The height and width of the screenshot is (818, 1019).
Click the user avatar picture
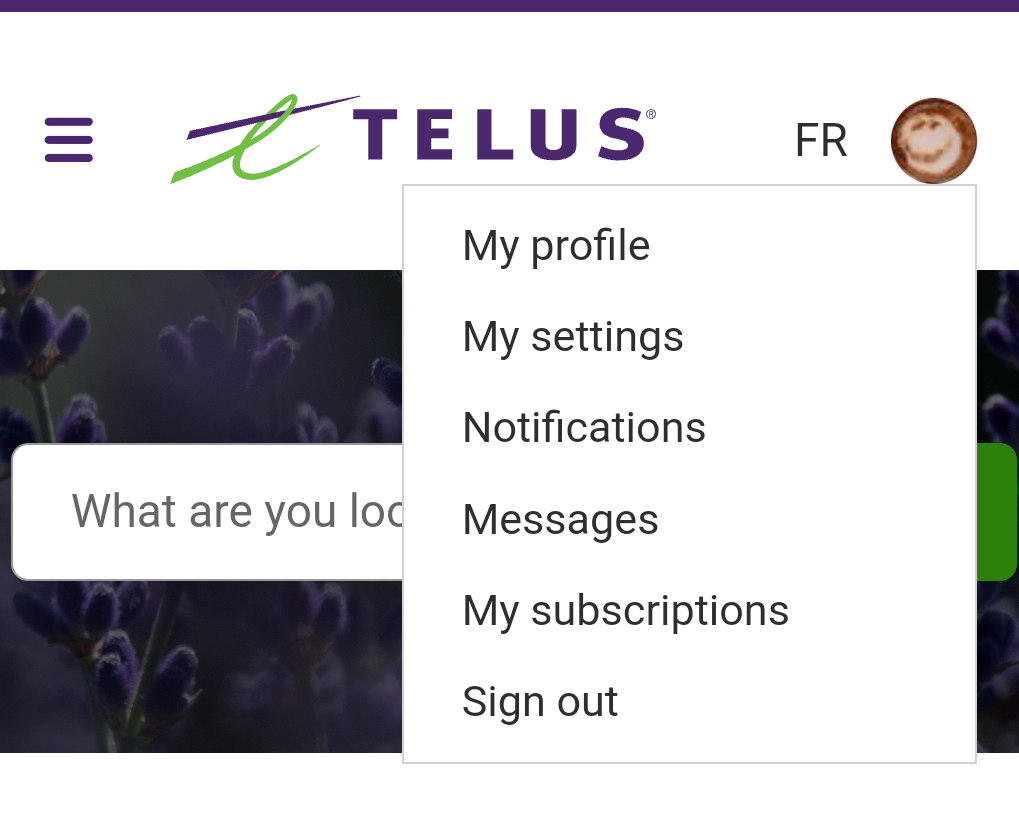click(x=933, y=141)
